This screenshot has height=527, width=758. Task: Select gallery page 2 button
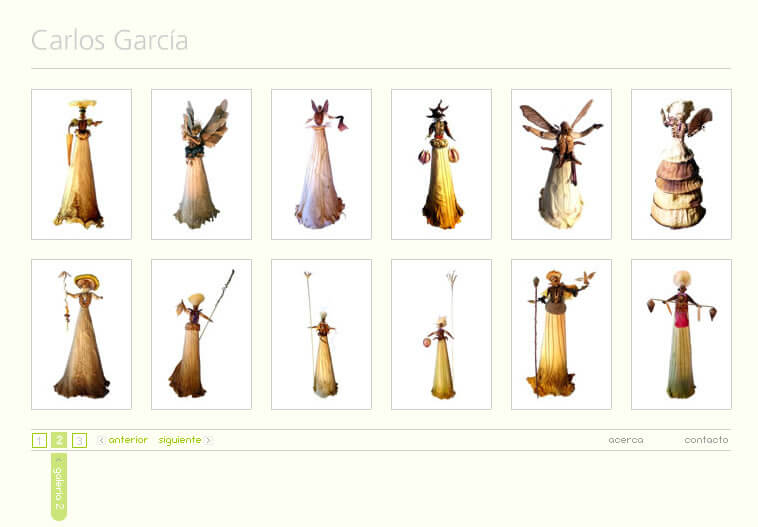point(59,440)
